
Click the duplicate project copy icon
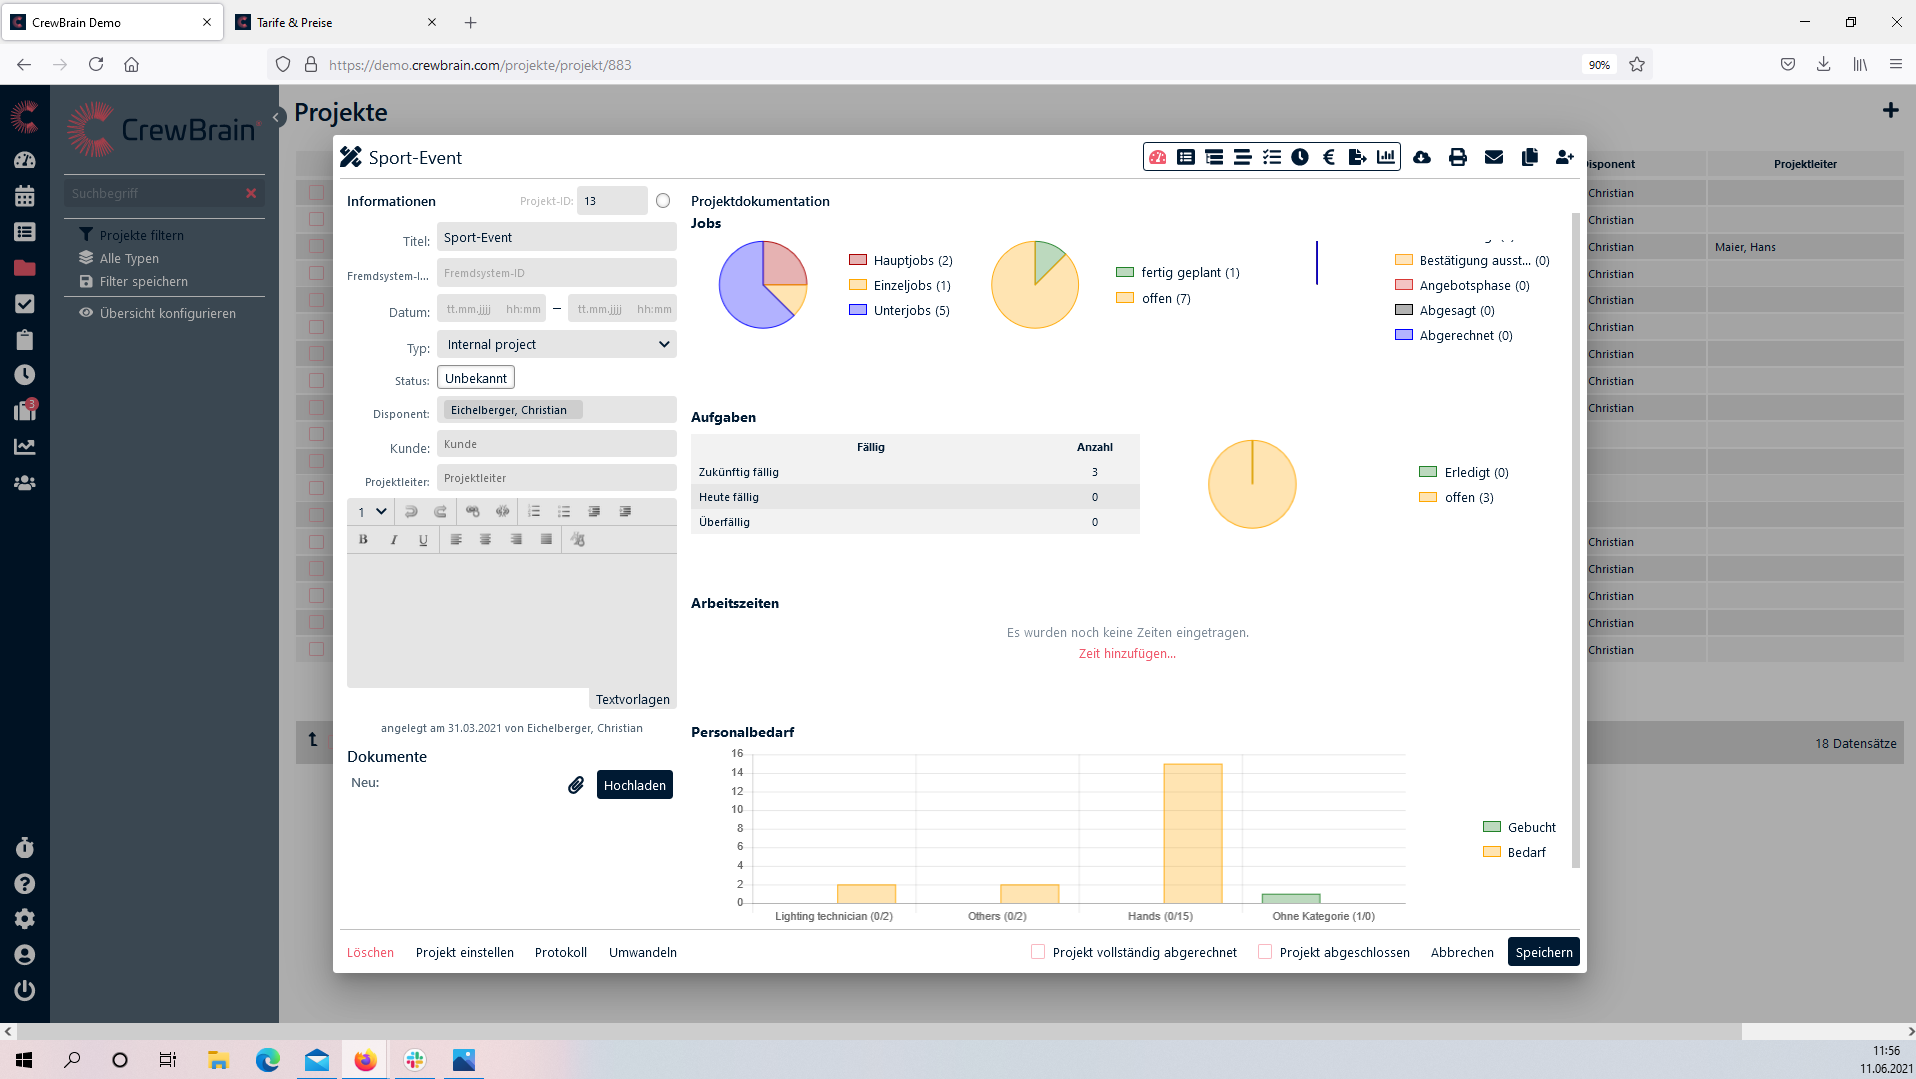(1529, 157)
